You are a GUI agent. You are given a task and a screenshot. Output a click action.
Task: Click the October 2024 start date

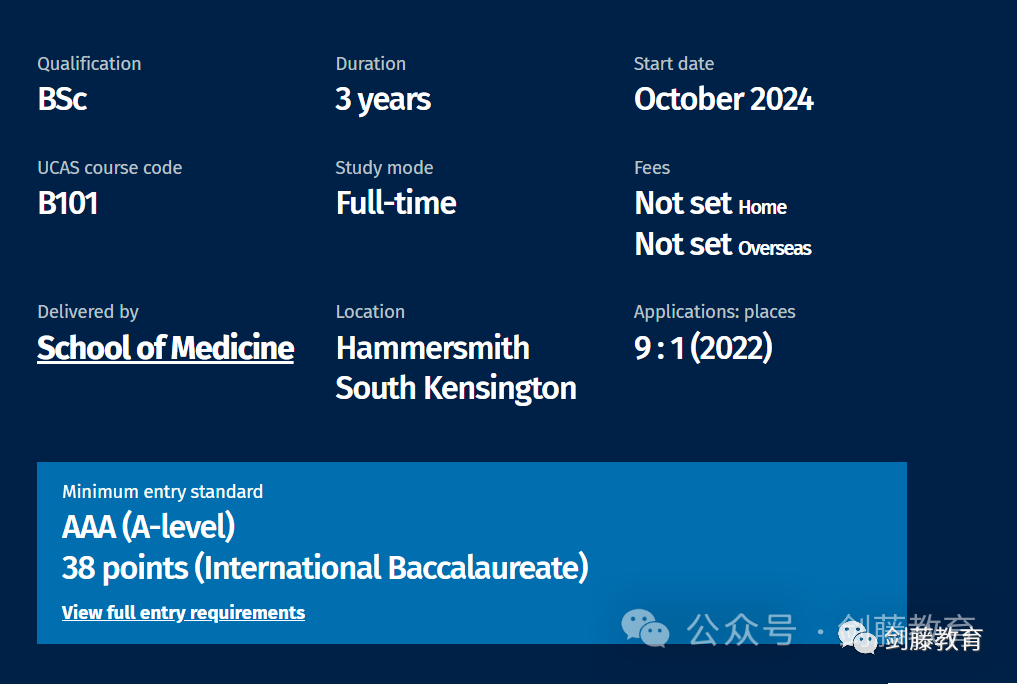[x=723, y=99]
